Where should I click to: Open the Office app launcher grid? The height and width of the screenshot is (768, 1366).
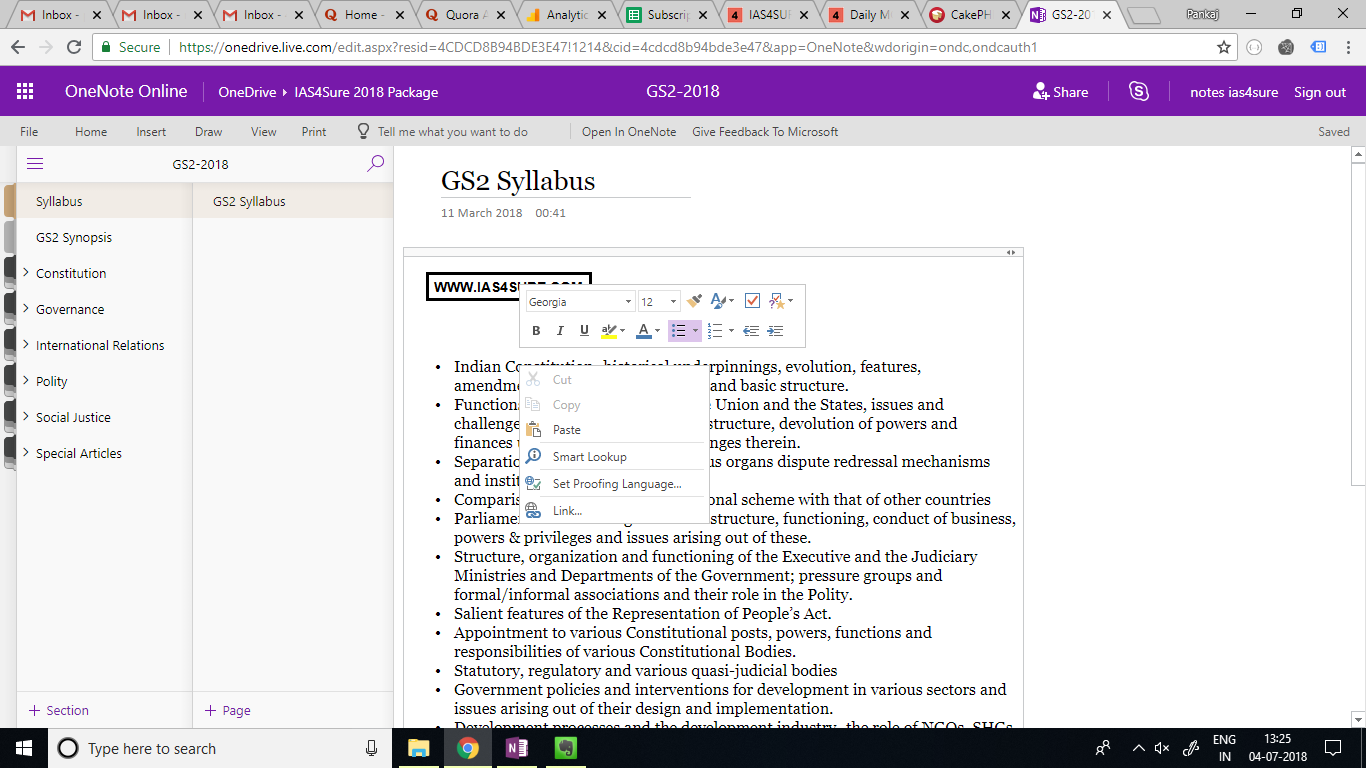[25, 91]
